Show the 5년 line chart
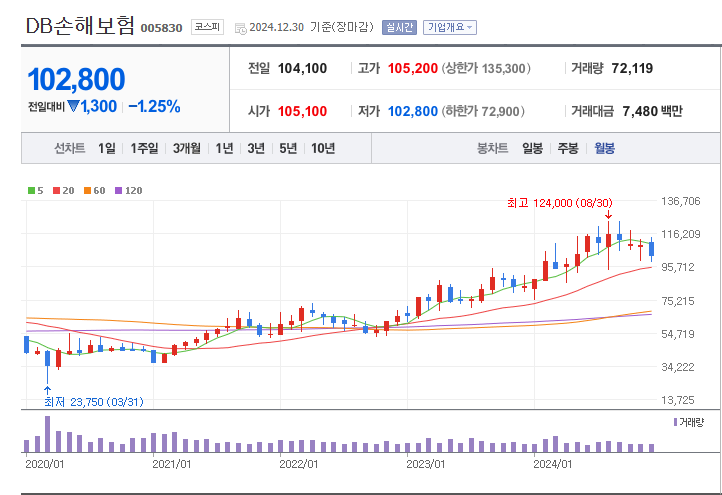This screenshot has width=722, height=495. [288, 148]
